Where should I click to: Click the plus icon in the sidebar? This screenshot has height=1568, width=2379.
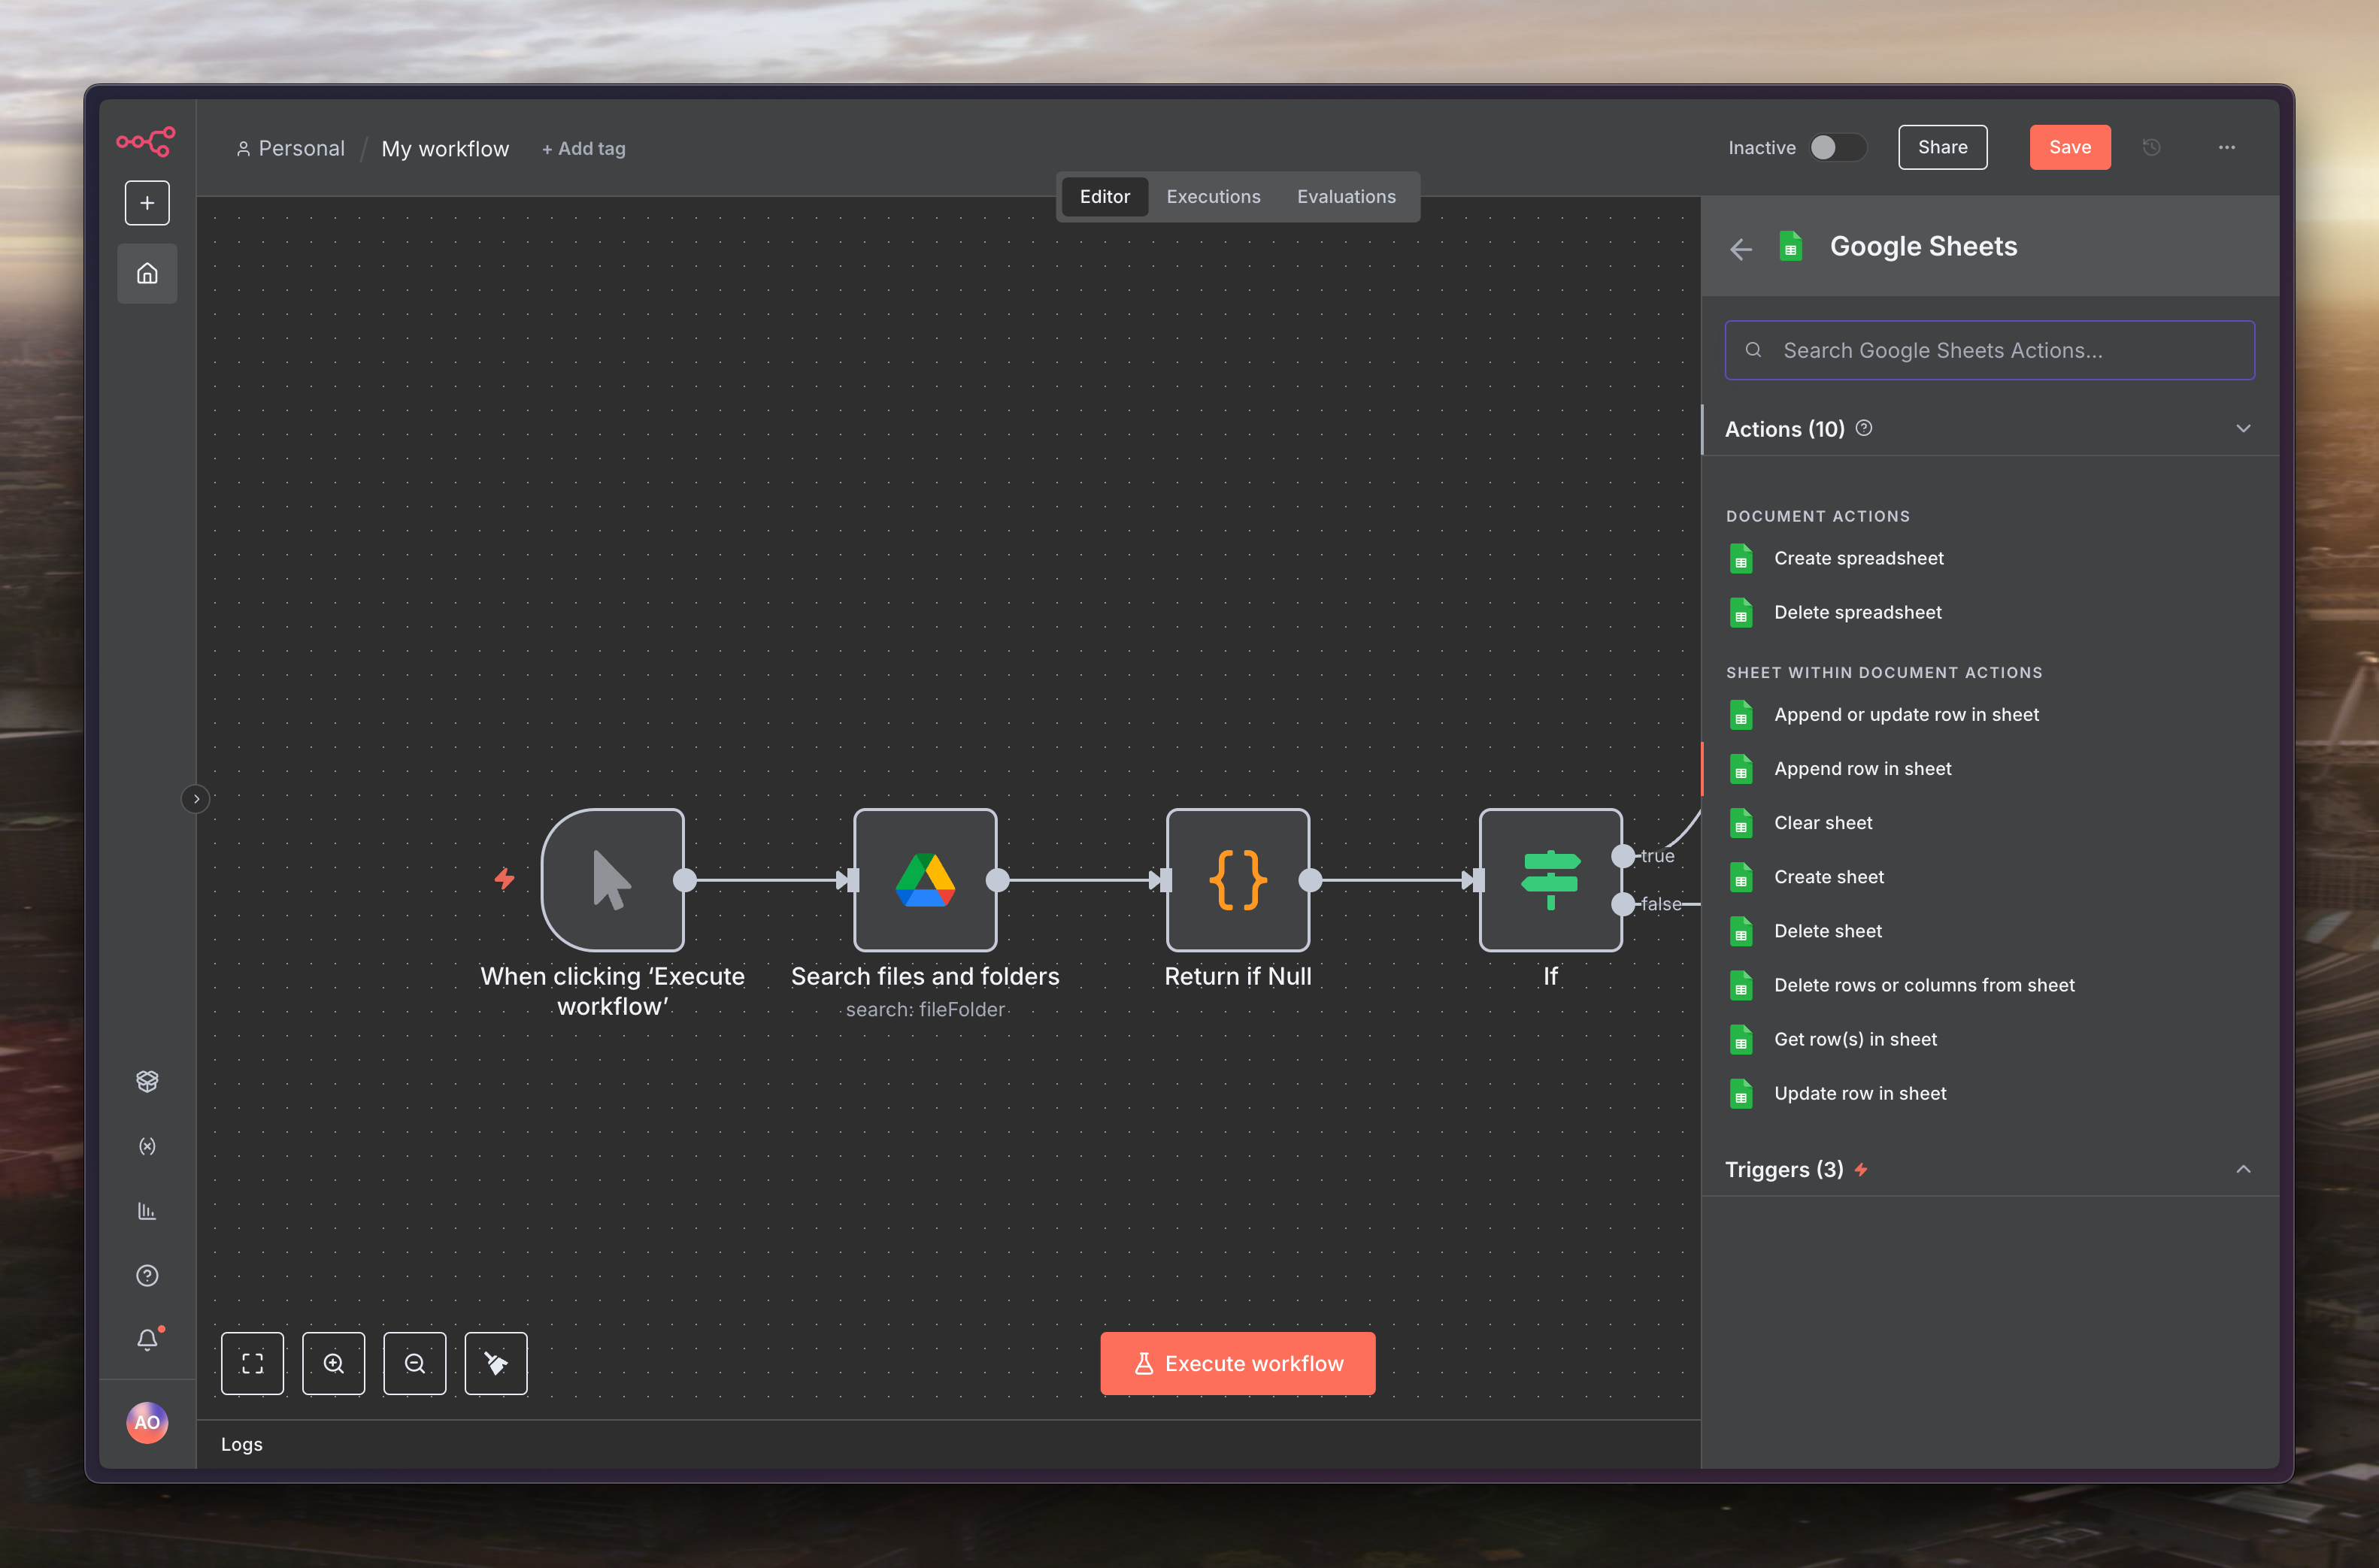tap(147, 203)
